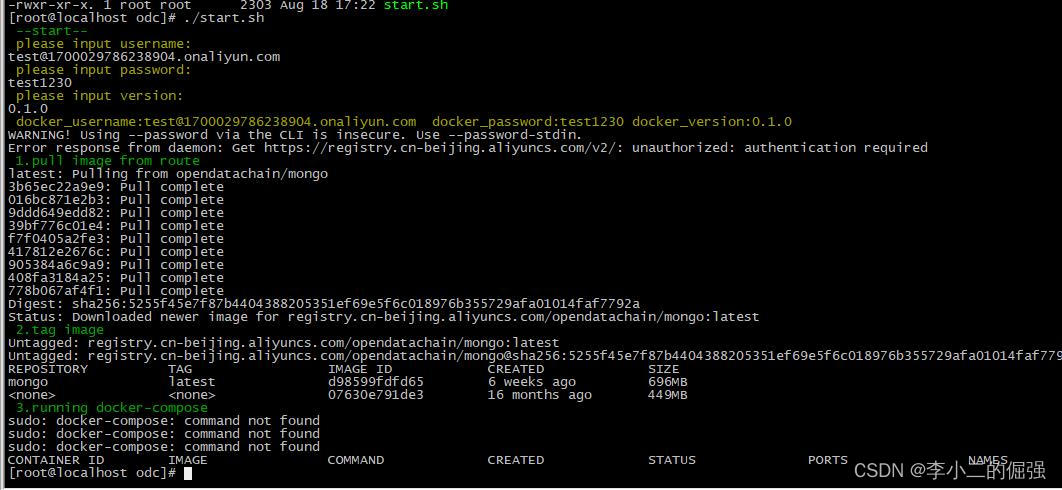Click the entered password test1230

click(x=40, y=83)
